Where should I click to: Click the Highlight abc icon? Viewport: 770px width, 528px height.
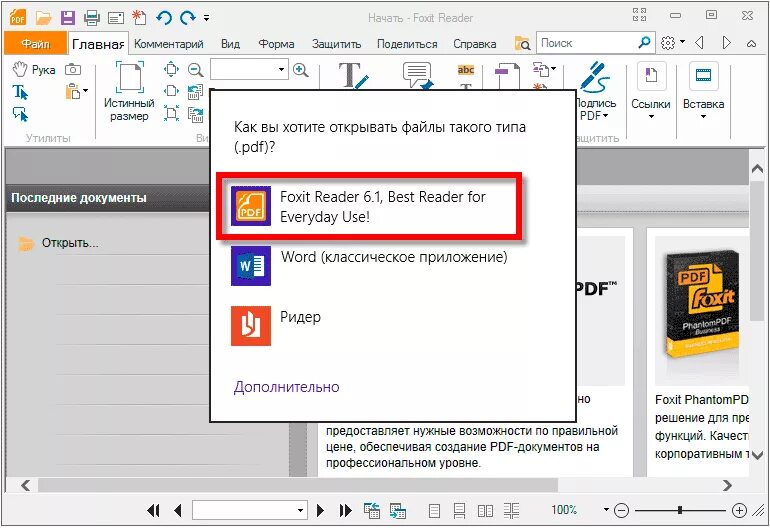[x=466, y=70]
